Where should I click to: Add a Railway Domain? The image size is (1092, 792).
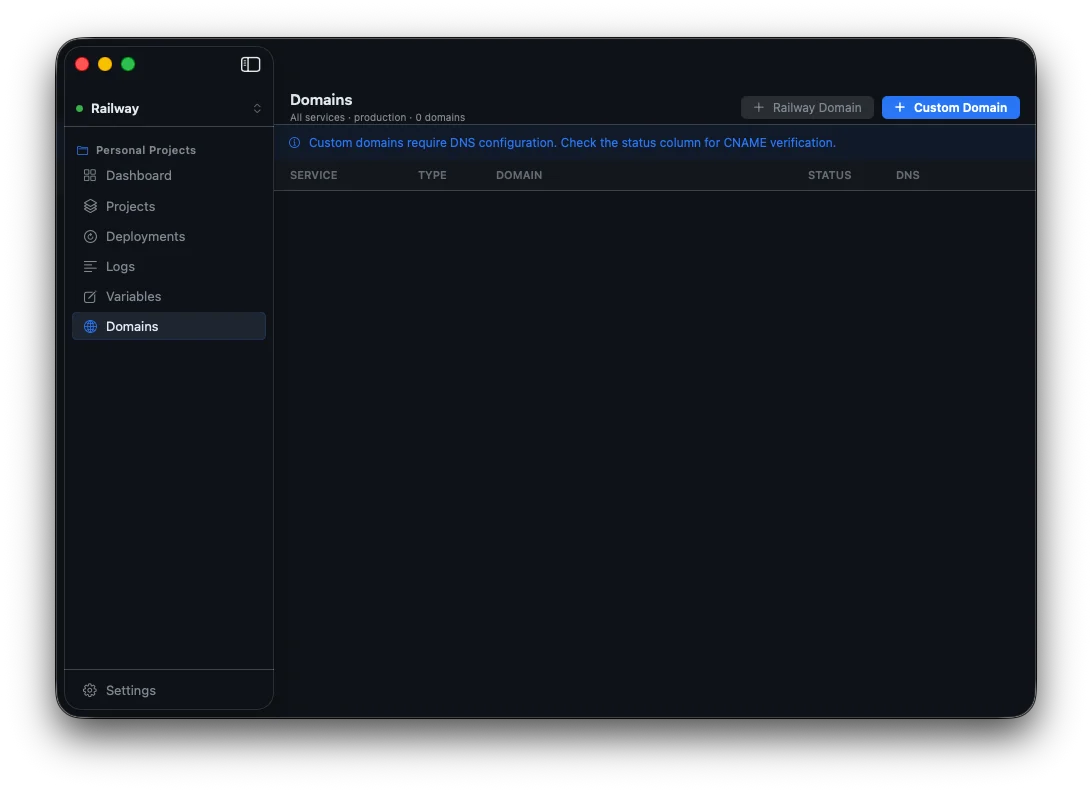coord(807,107)
